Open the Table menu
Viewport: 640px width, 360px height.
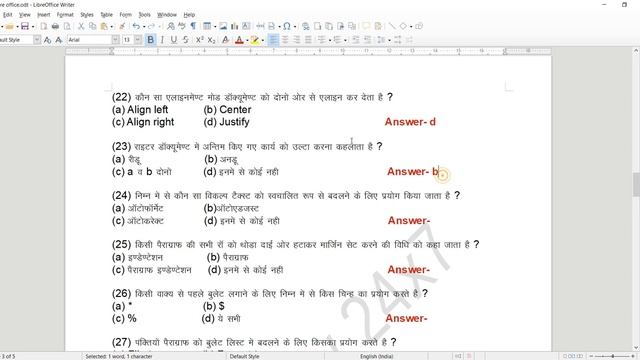click(106, 15)
